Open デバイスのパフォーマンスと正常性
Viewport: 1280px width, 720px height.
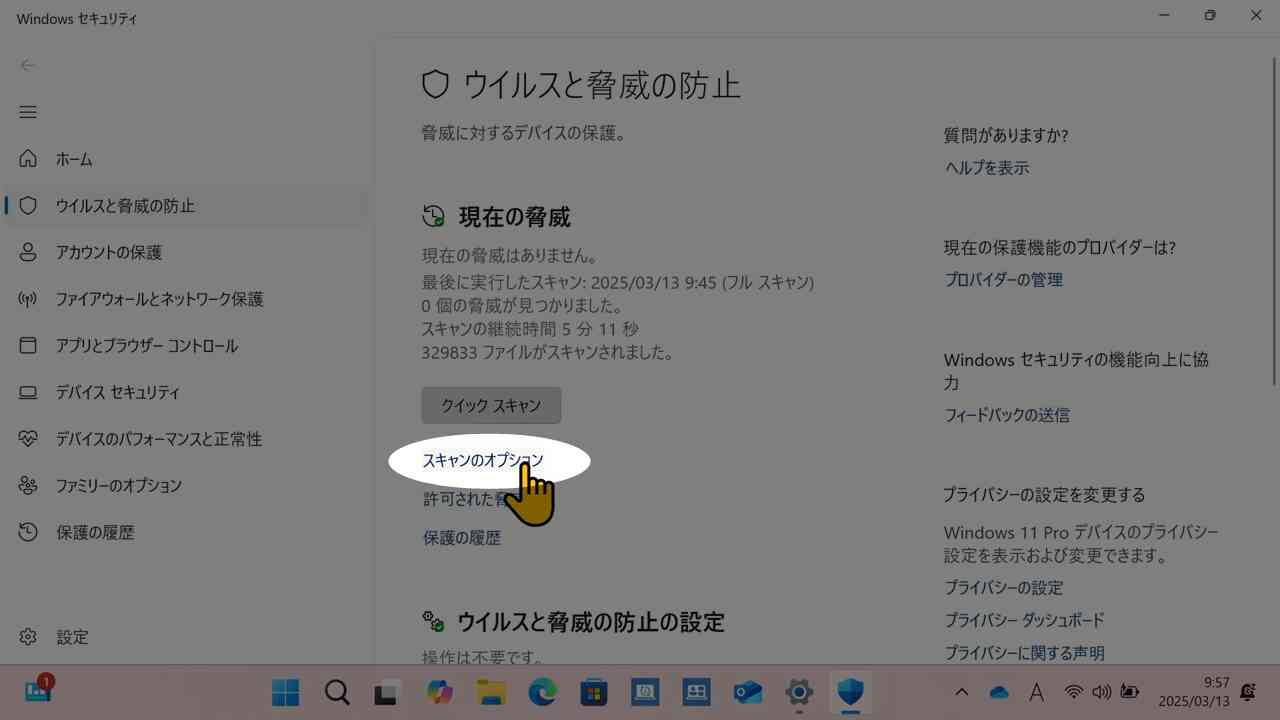pos(28,439)
